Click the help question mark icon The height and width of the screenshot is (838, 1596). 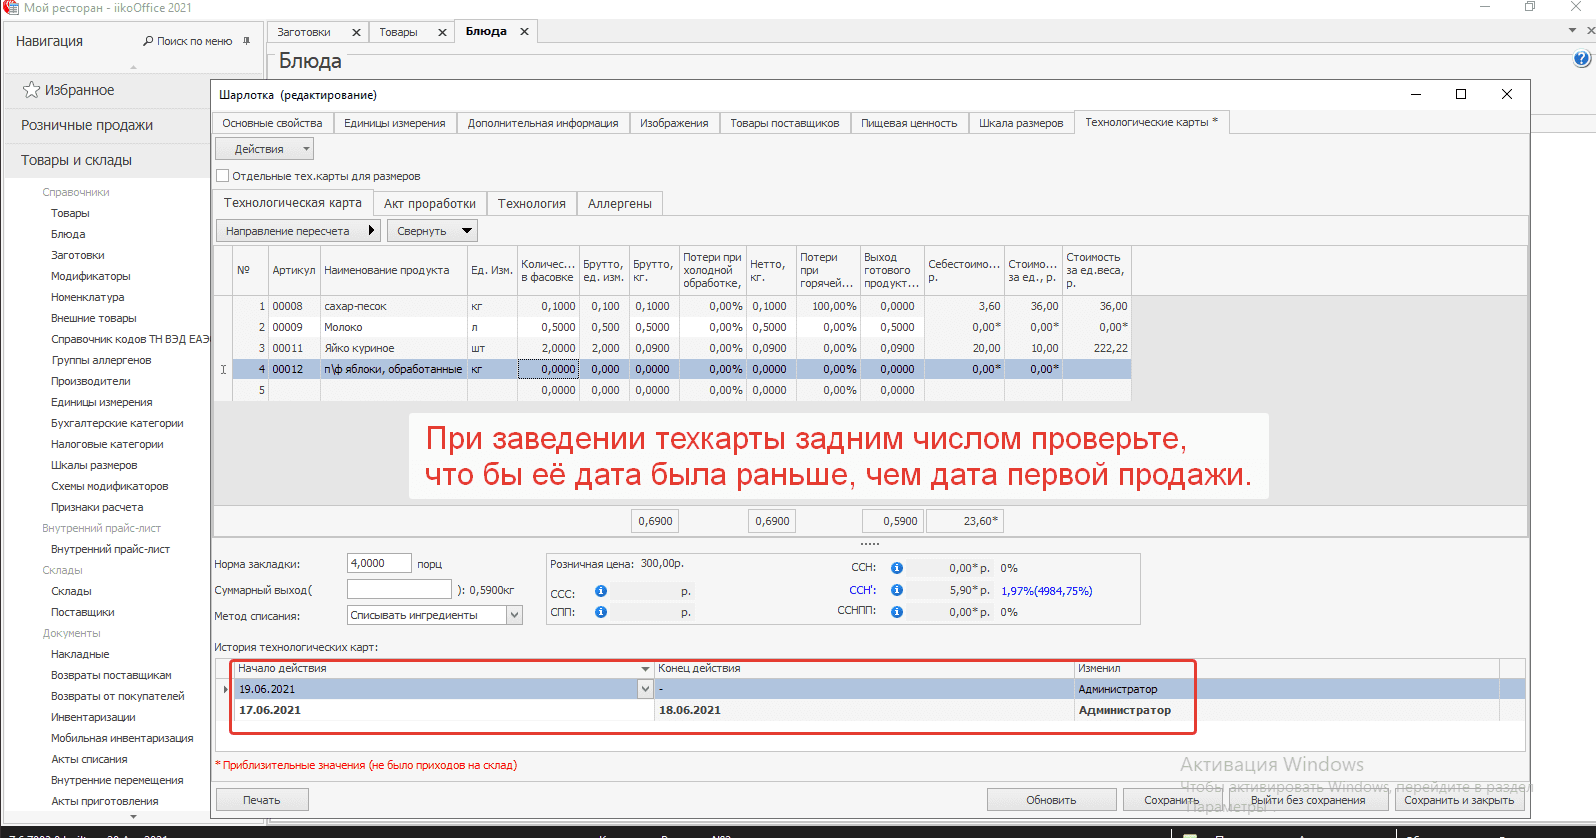(1582, 59)
